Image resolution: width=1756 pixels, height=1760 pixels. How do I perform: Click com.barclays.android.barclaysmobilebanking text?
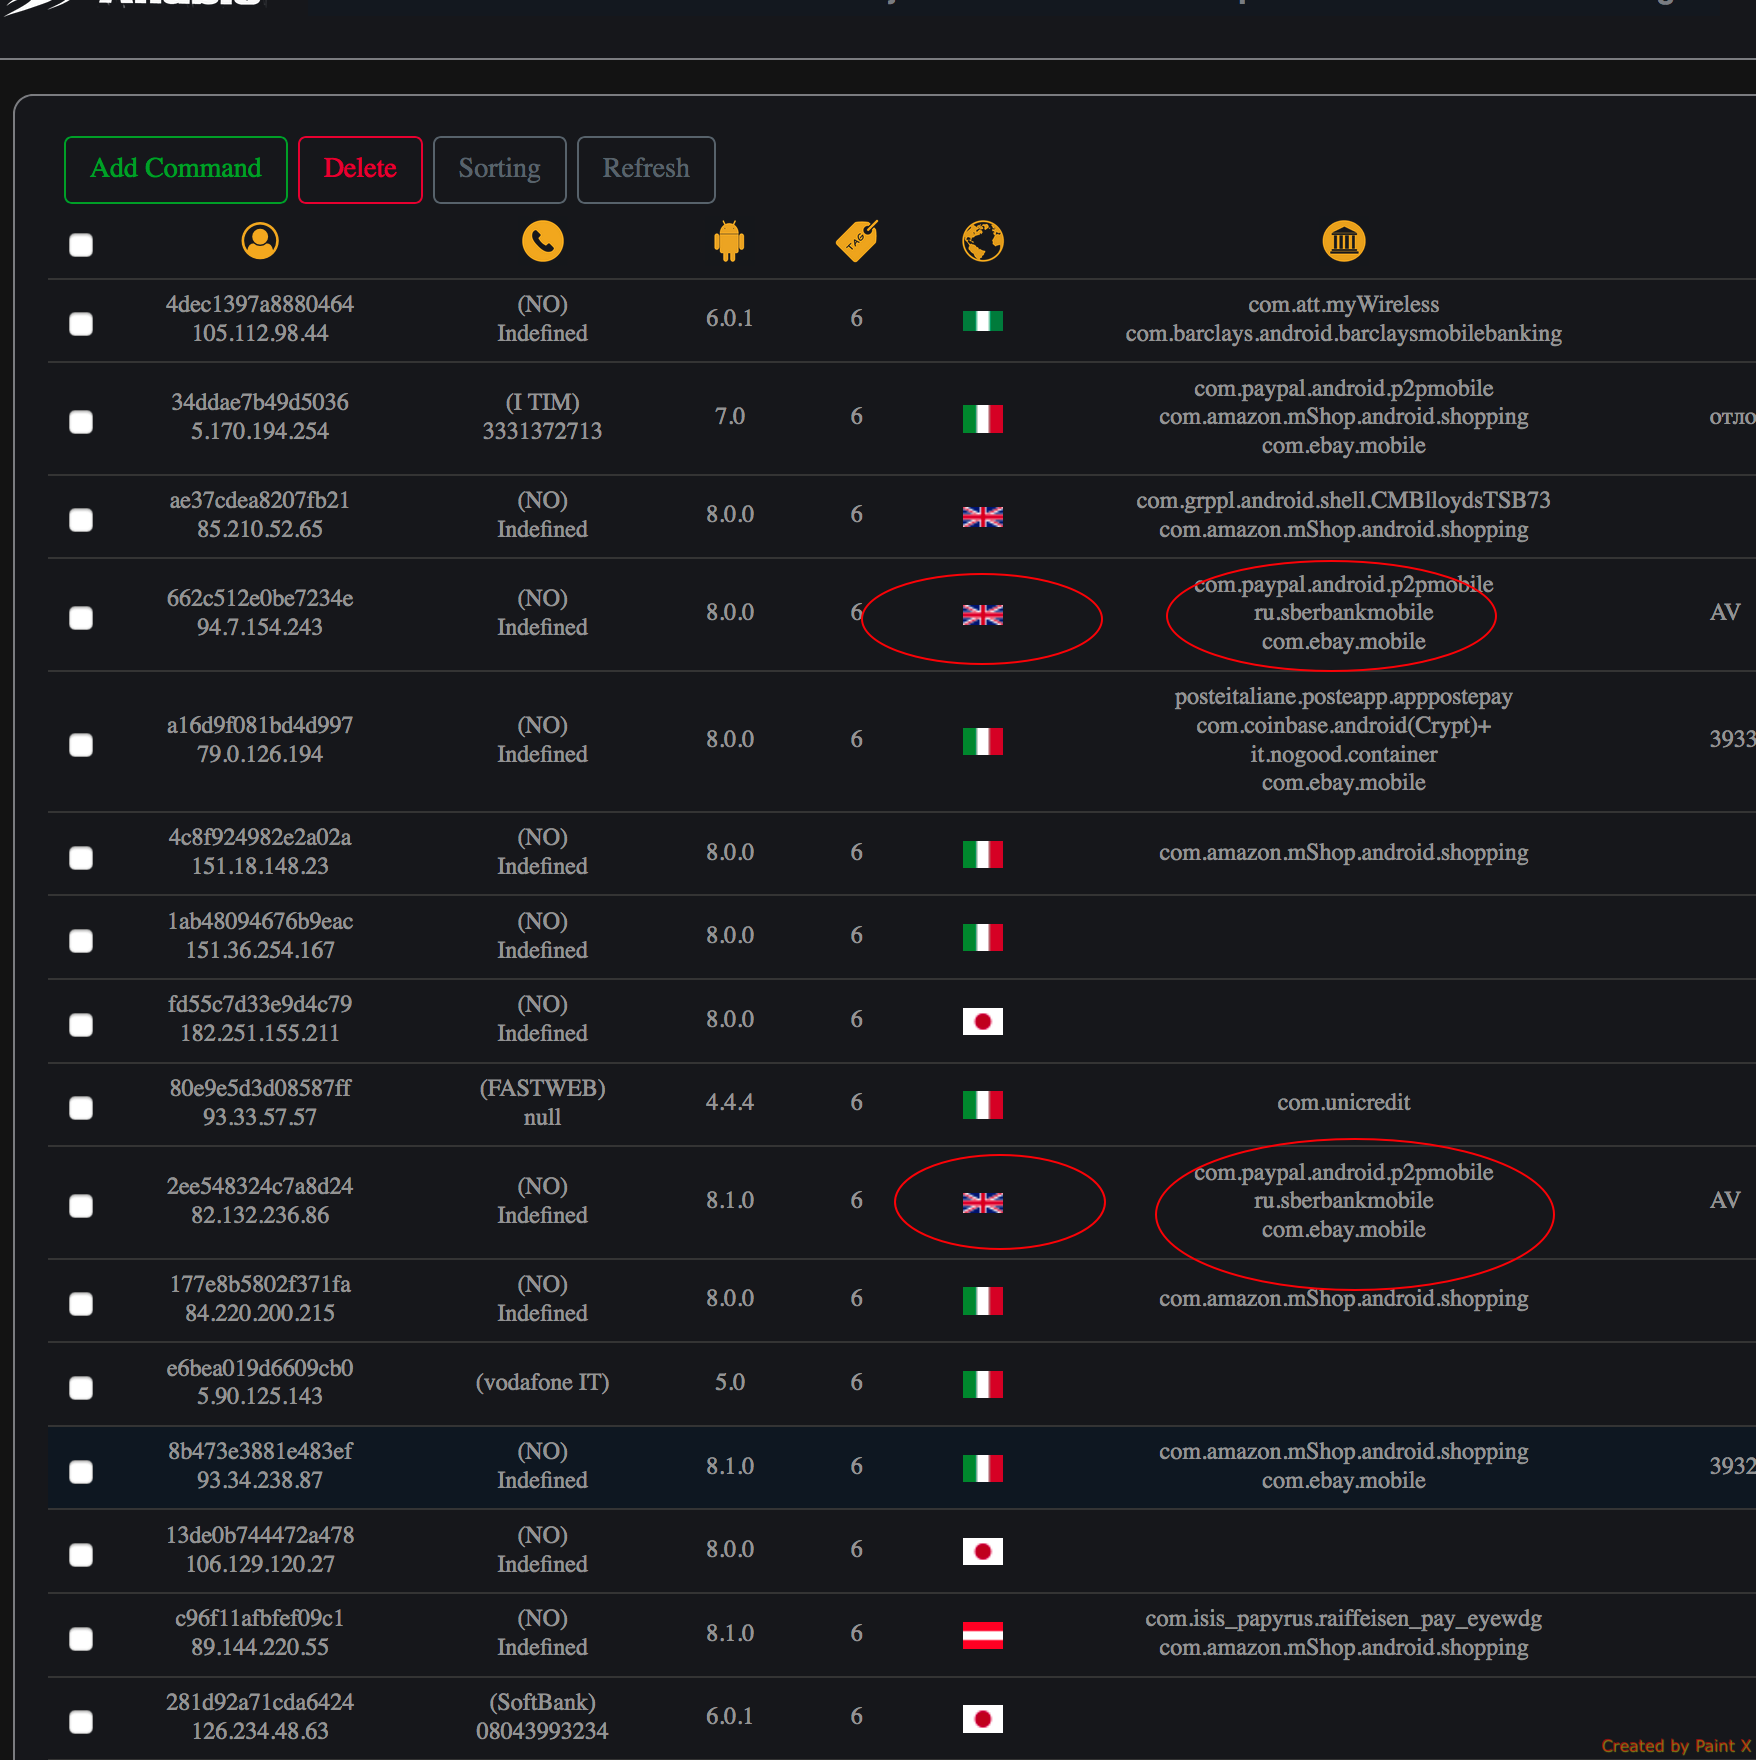1343,333
